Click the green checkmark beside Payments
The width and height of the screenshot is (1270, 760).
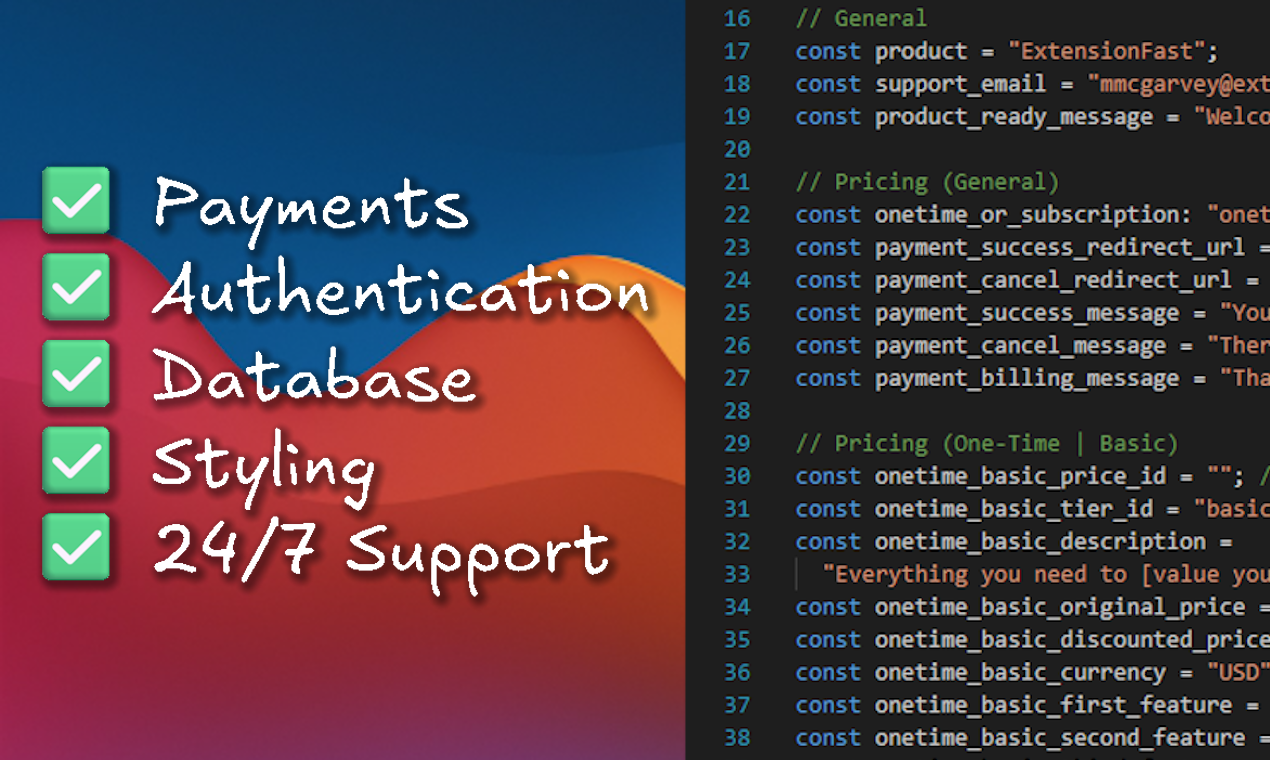click(x=76, y=200)
